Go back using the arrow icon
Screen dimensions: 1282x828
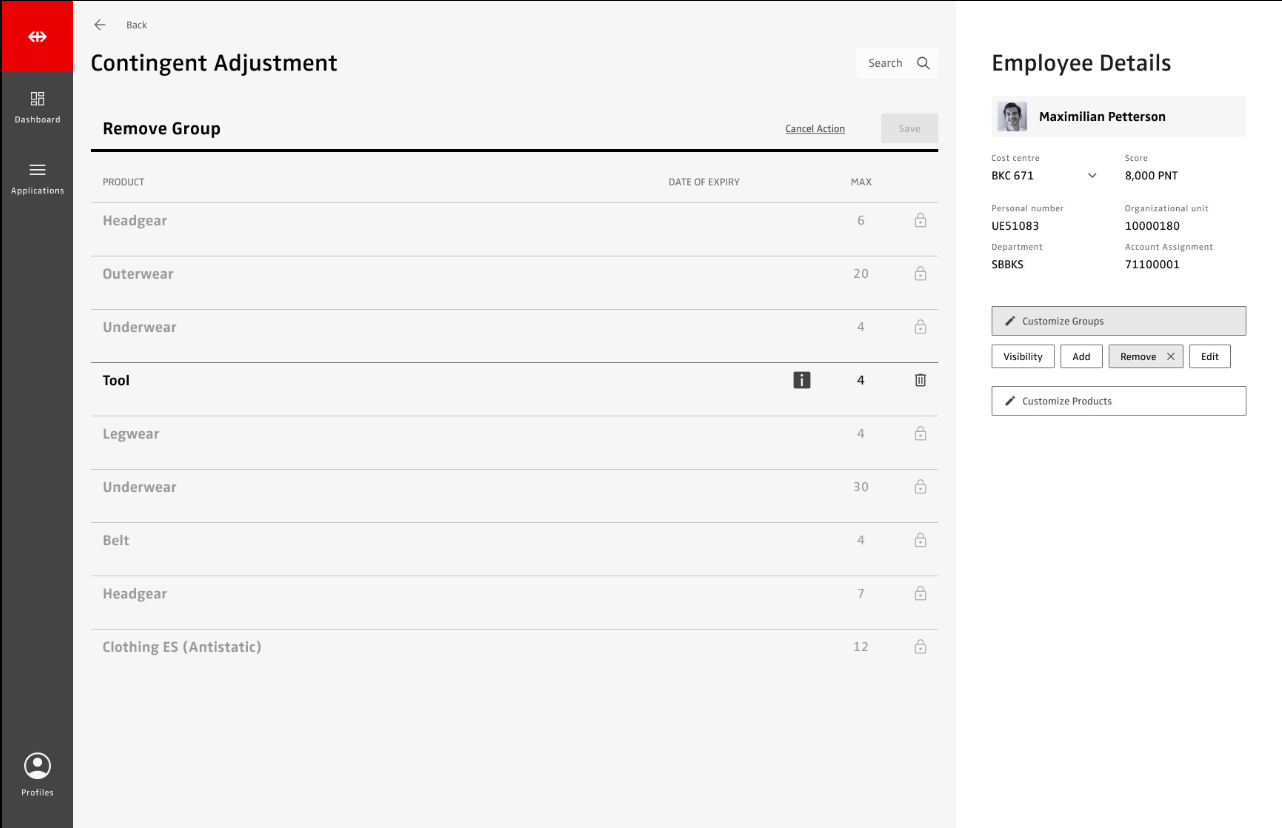[100, 25]
